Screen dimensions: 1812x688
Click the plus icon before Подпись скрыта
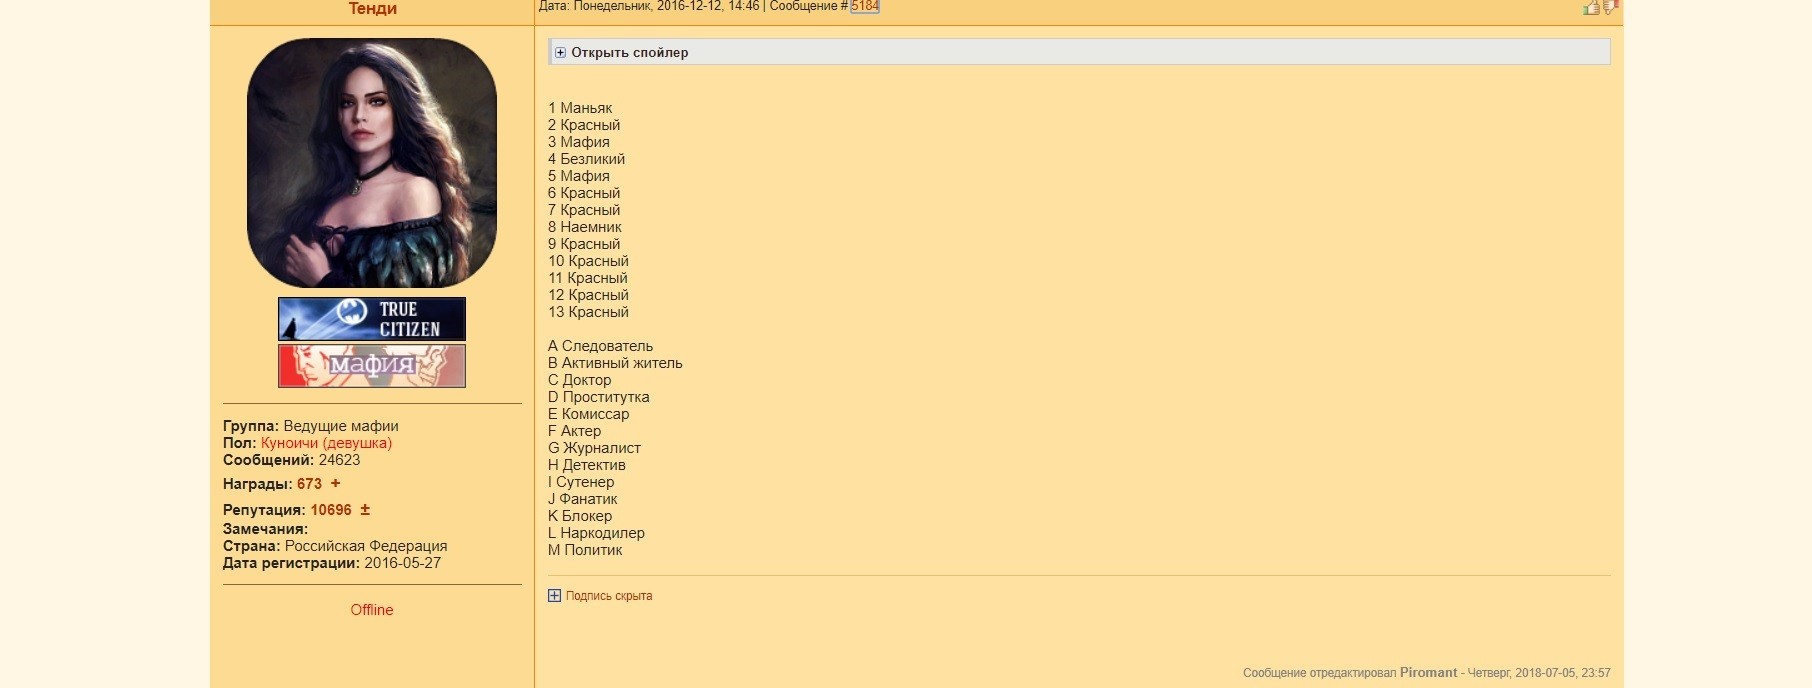[555, 596]
